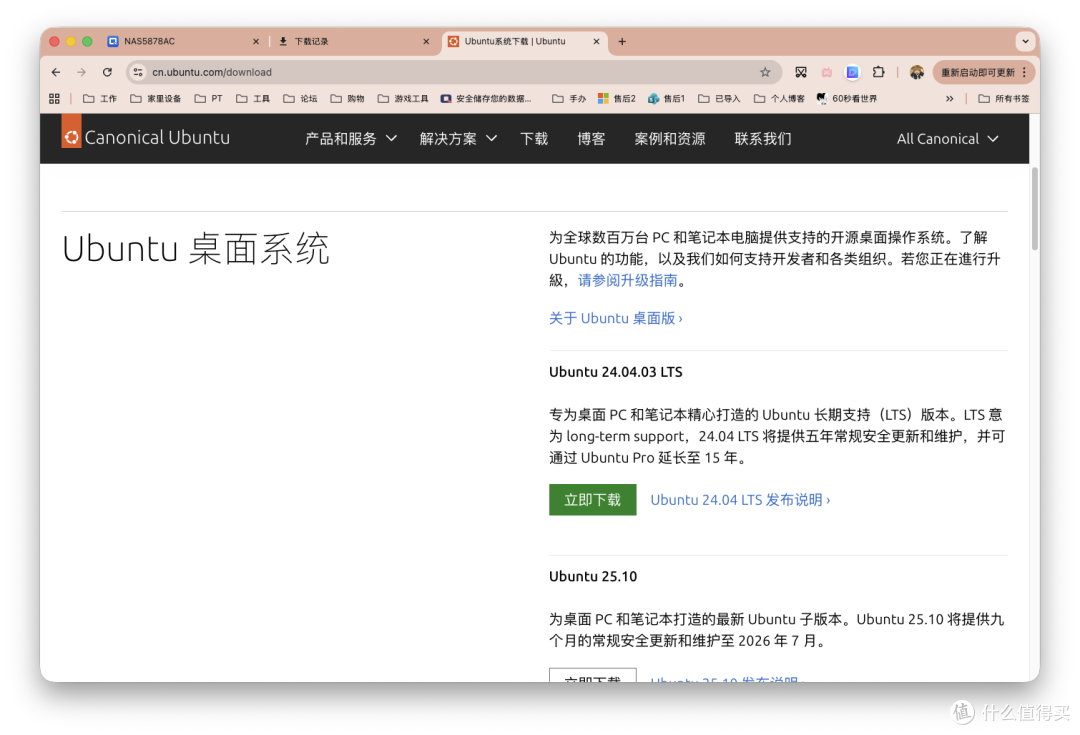This screenshot has height=735, width=1080.
Task: Open the 个人博客 bookmark folder
Action: click(x=779, y=99)
